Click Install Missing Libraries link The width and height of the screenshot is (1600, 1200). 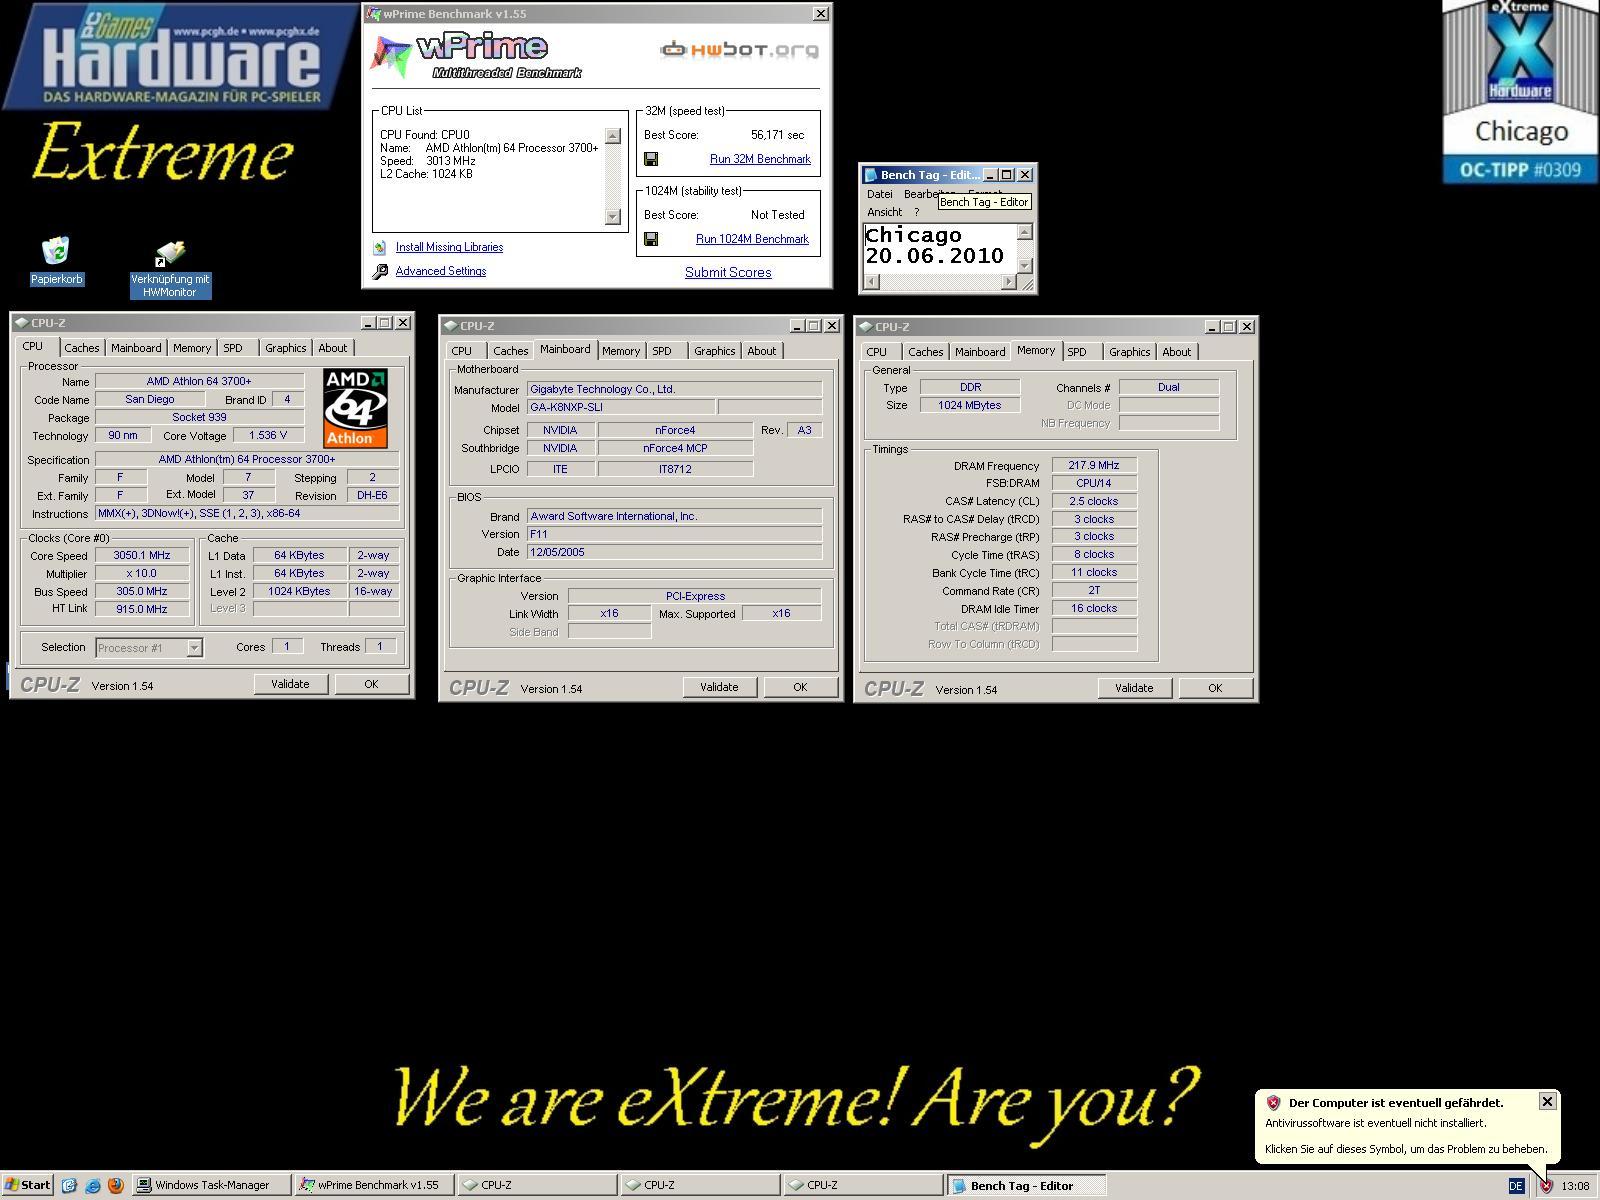click(x=449, y=247)
